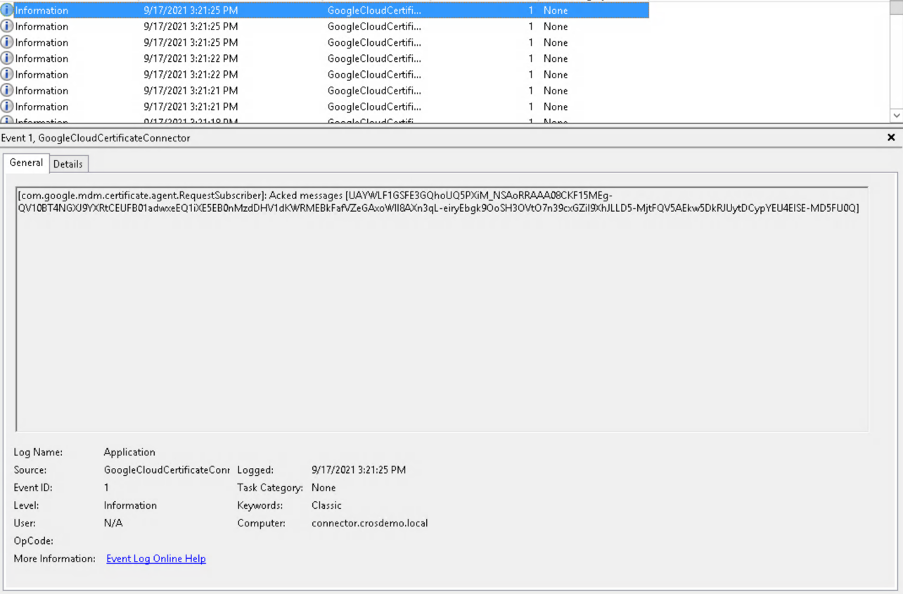Viewport: 904px width, 594px height.
Task: Click the pane title Event 1, GoogleCloudCertificateConnector
Action: [x=96, y=138]
